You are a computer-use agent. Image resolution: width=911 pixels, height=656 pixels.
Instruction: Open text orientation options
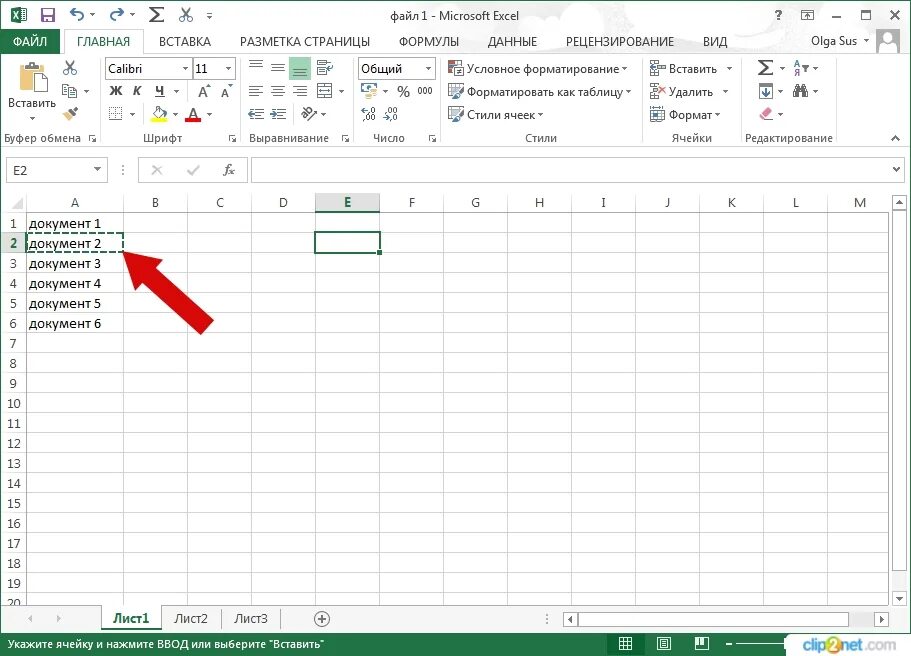tap(309, 114)
